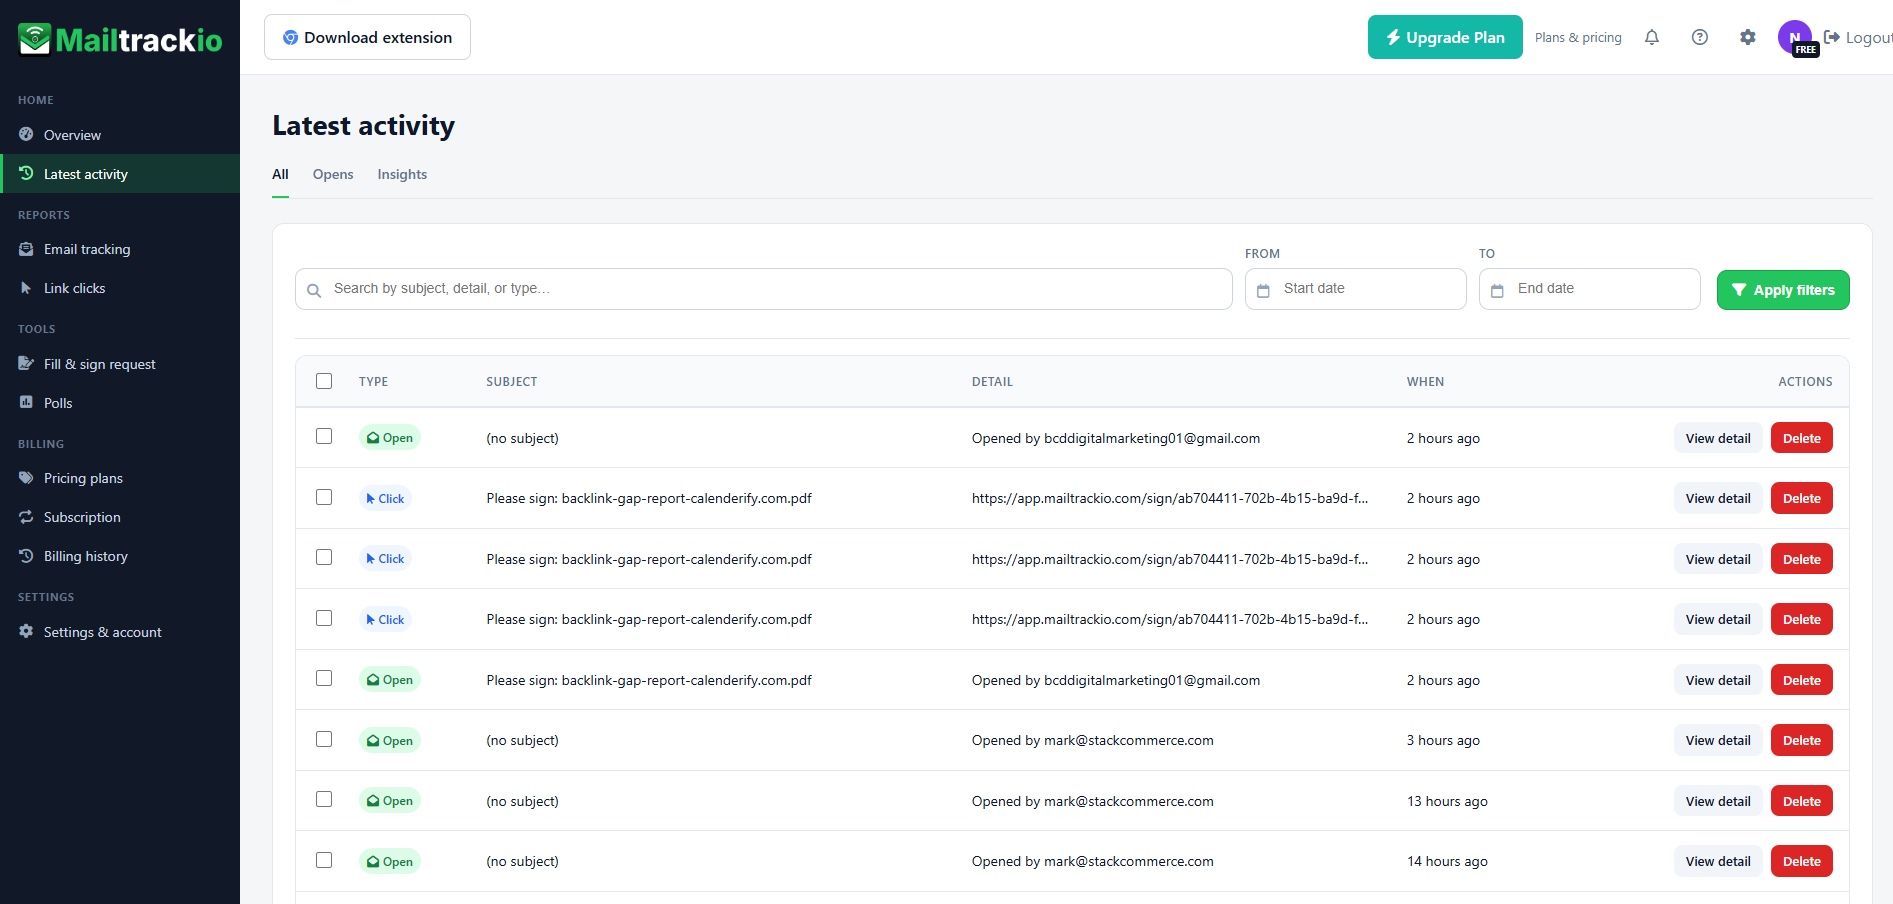Click the first Click type badge

click(385, 498)
